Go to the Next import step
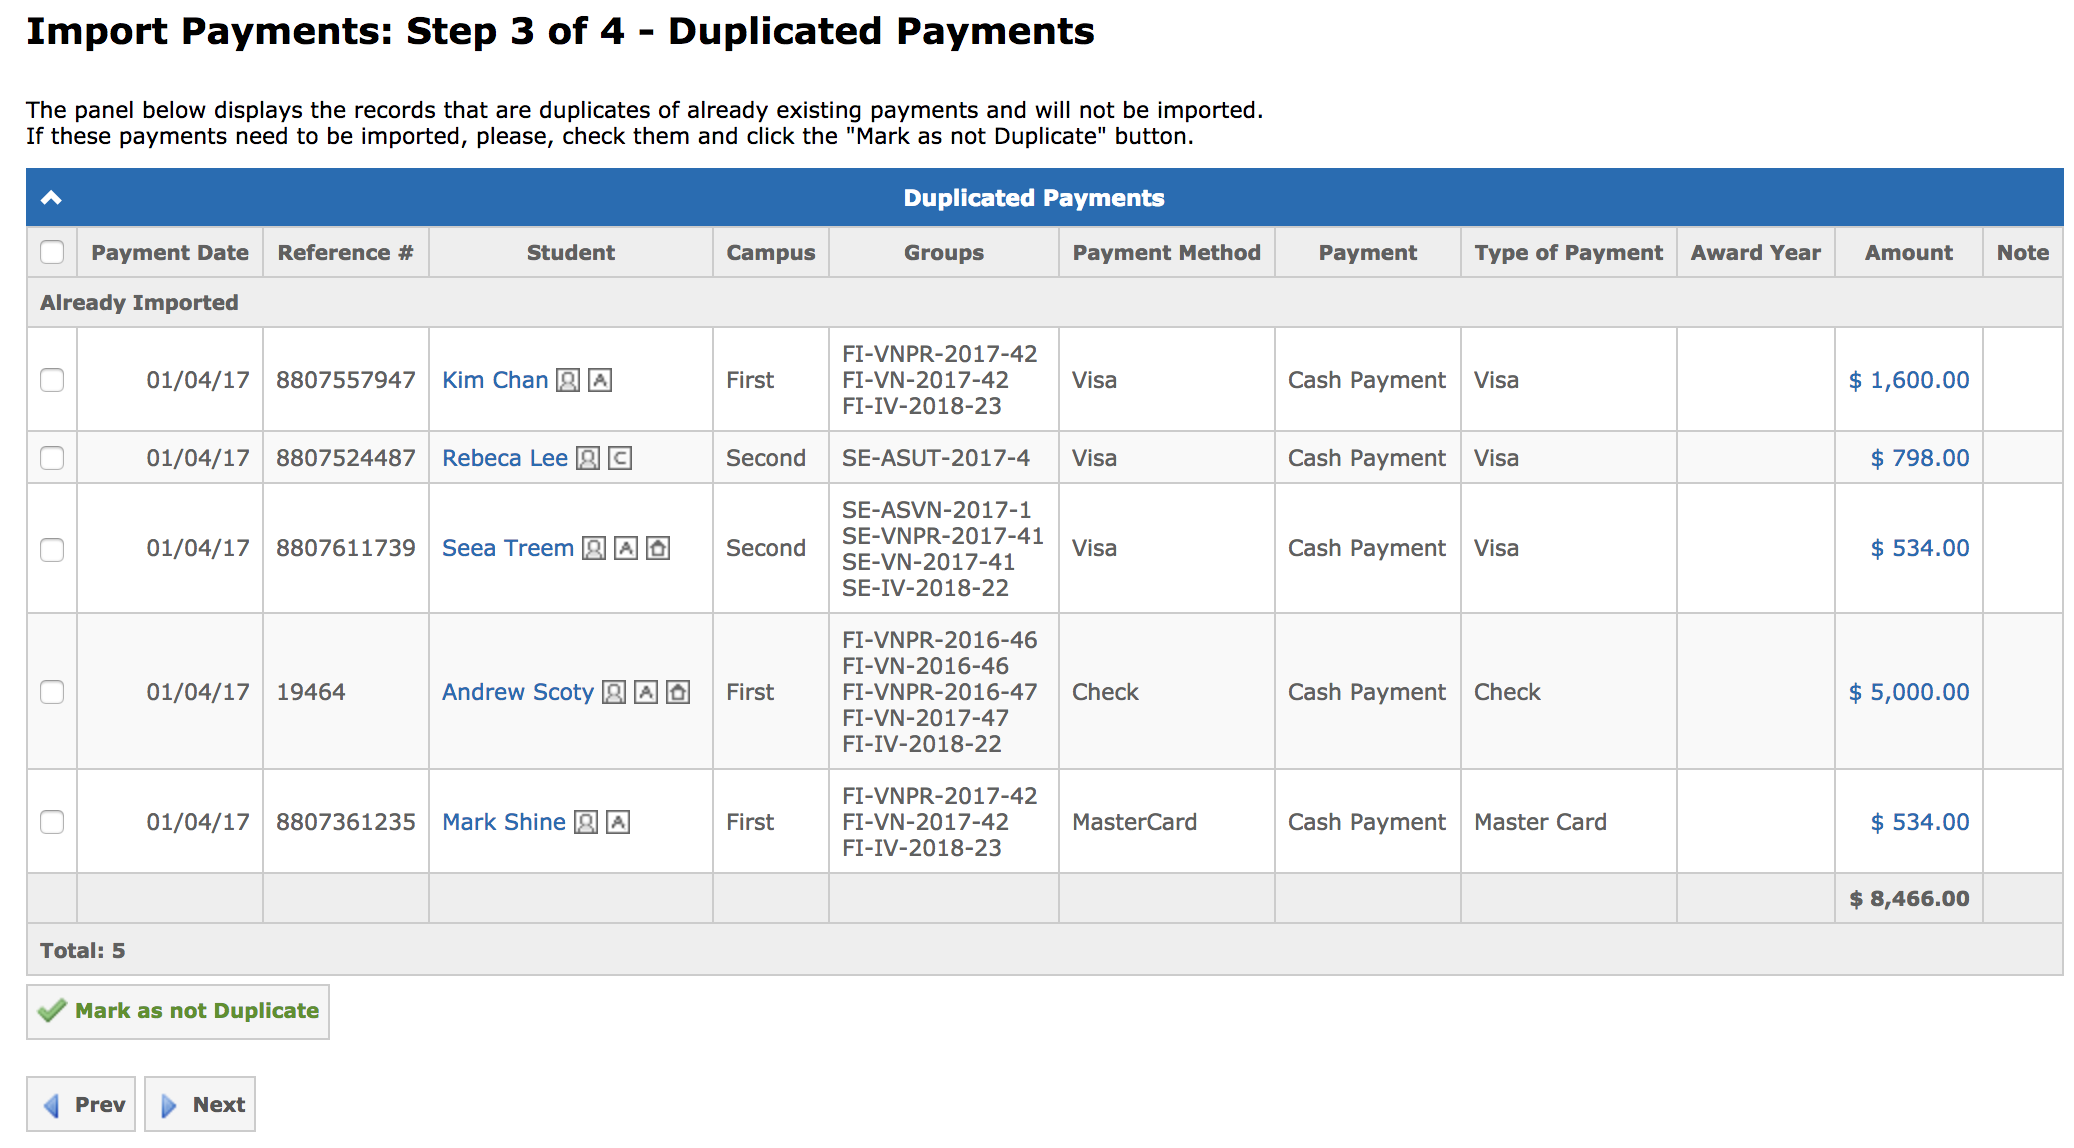Image resolution: width=2074 pixels, height=1148 pixels. [x=200, y=1104]
